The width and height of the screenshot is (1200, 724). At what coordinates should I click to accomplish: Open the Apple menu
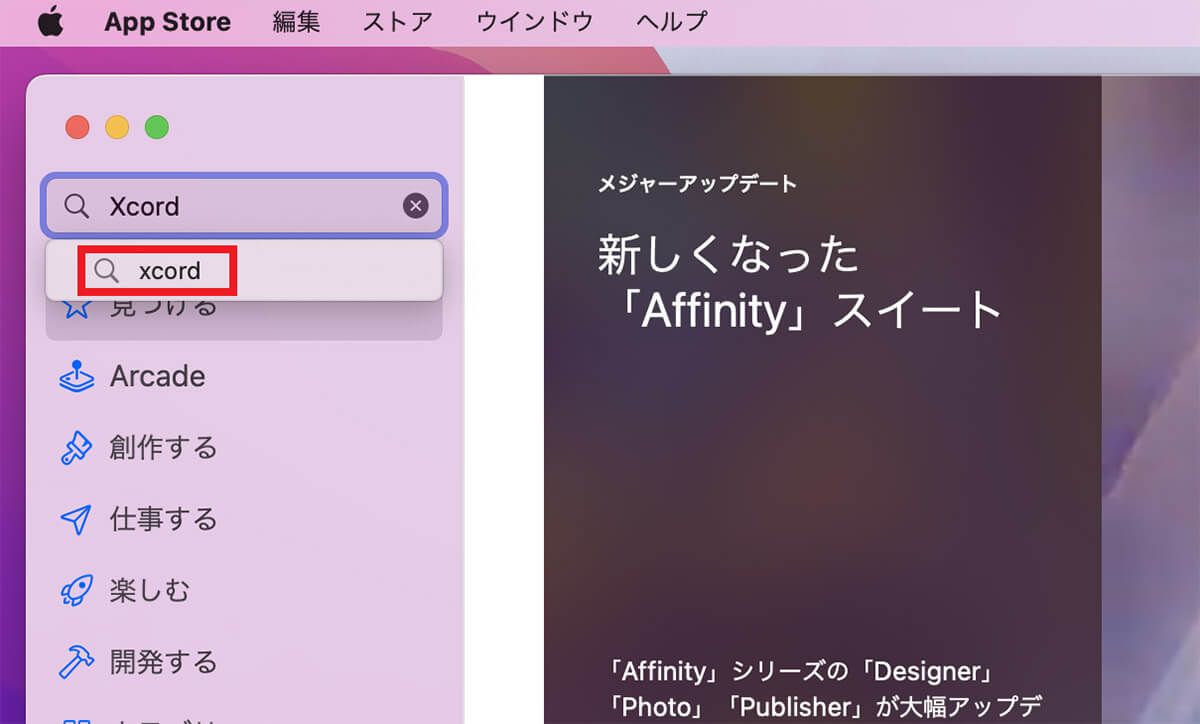tap(50, 21)
